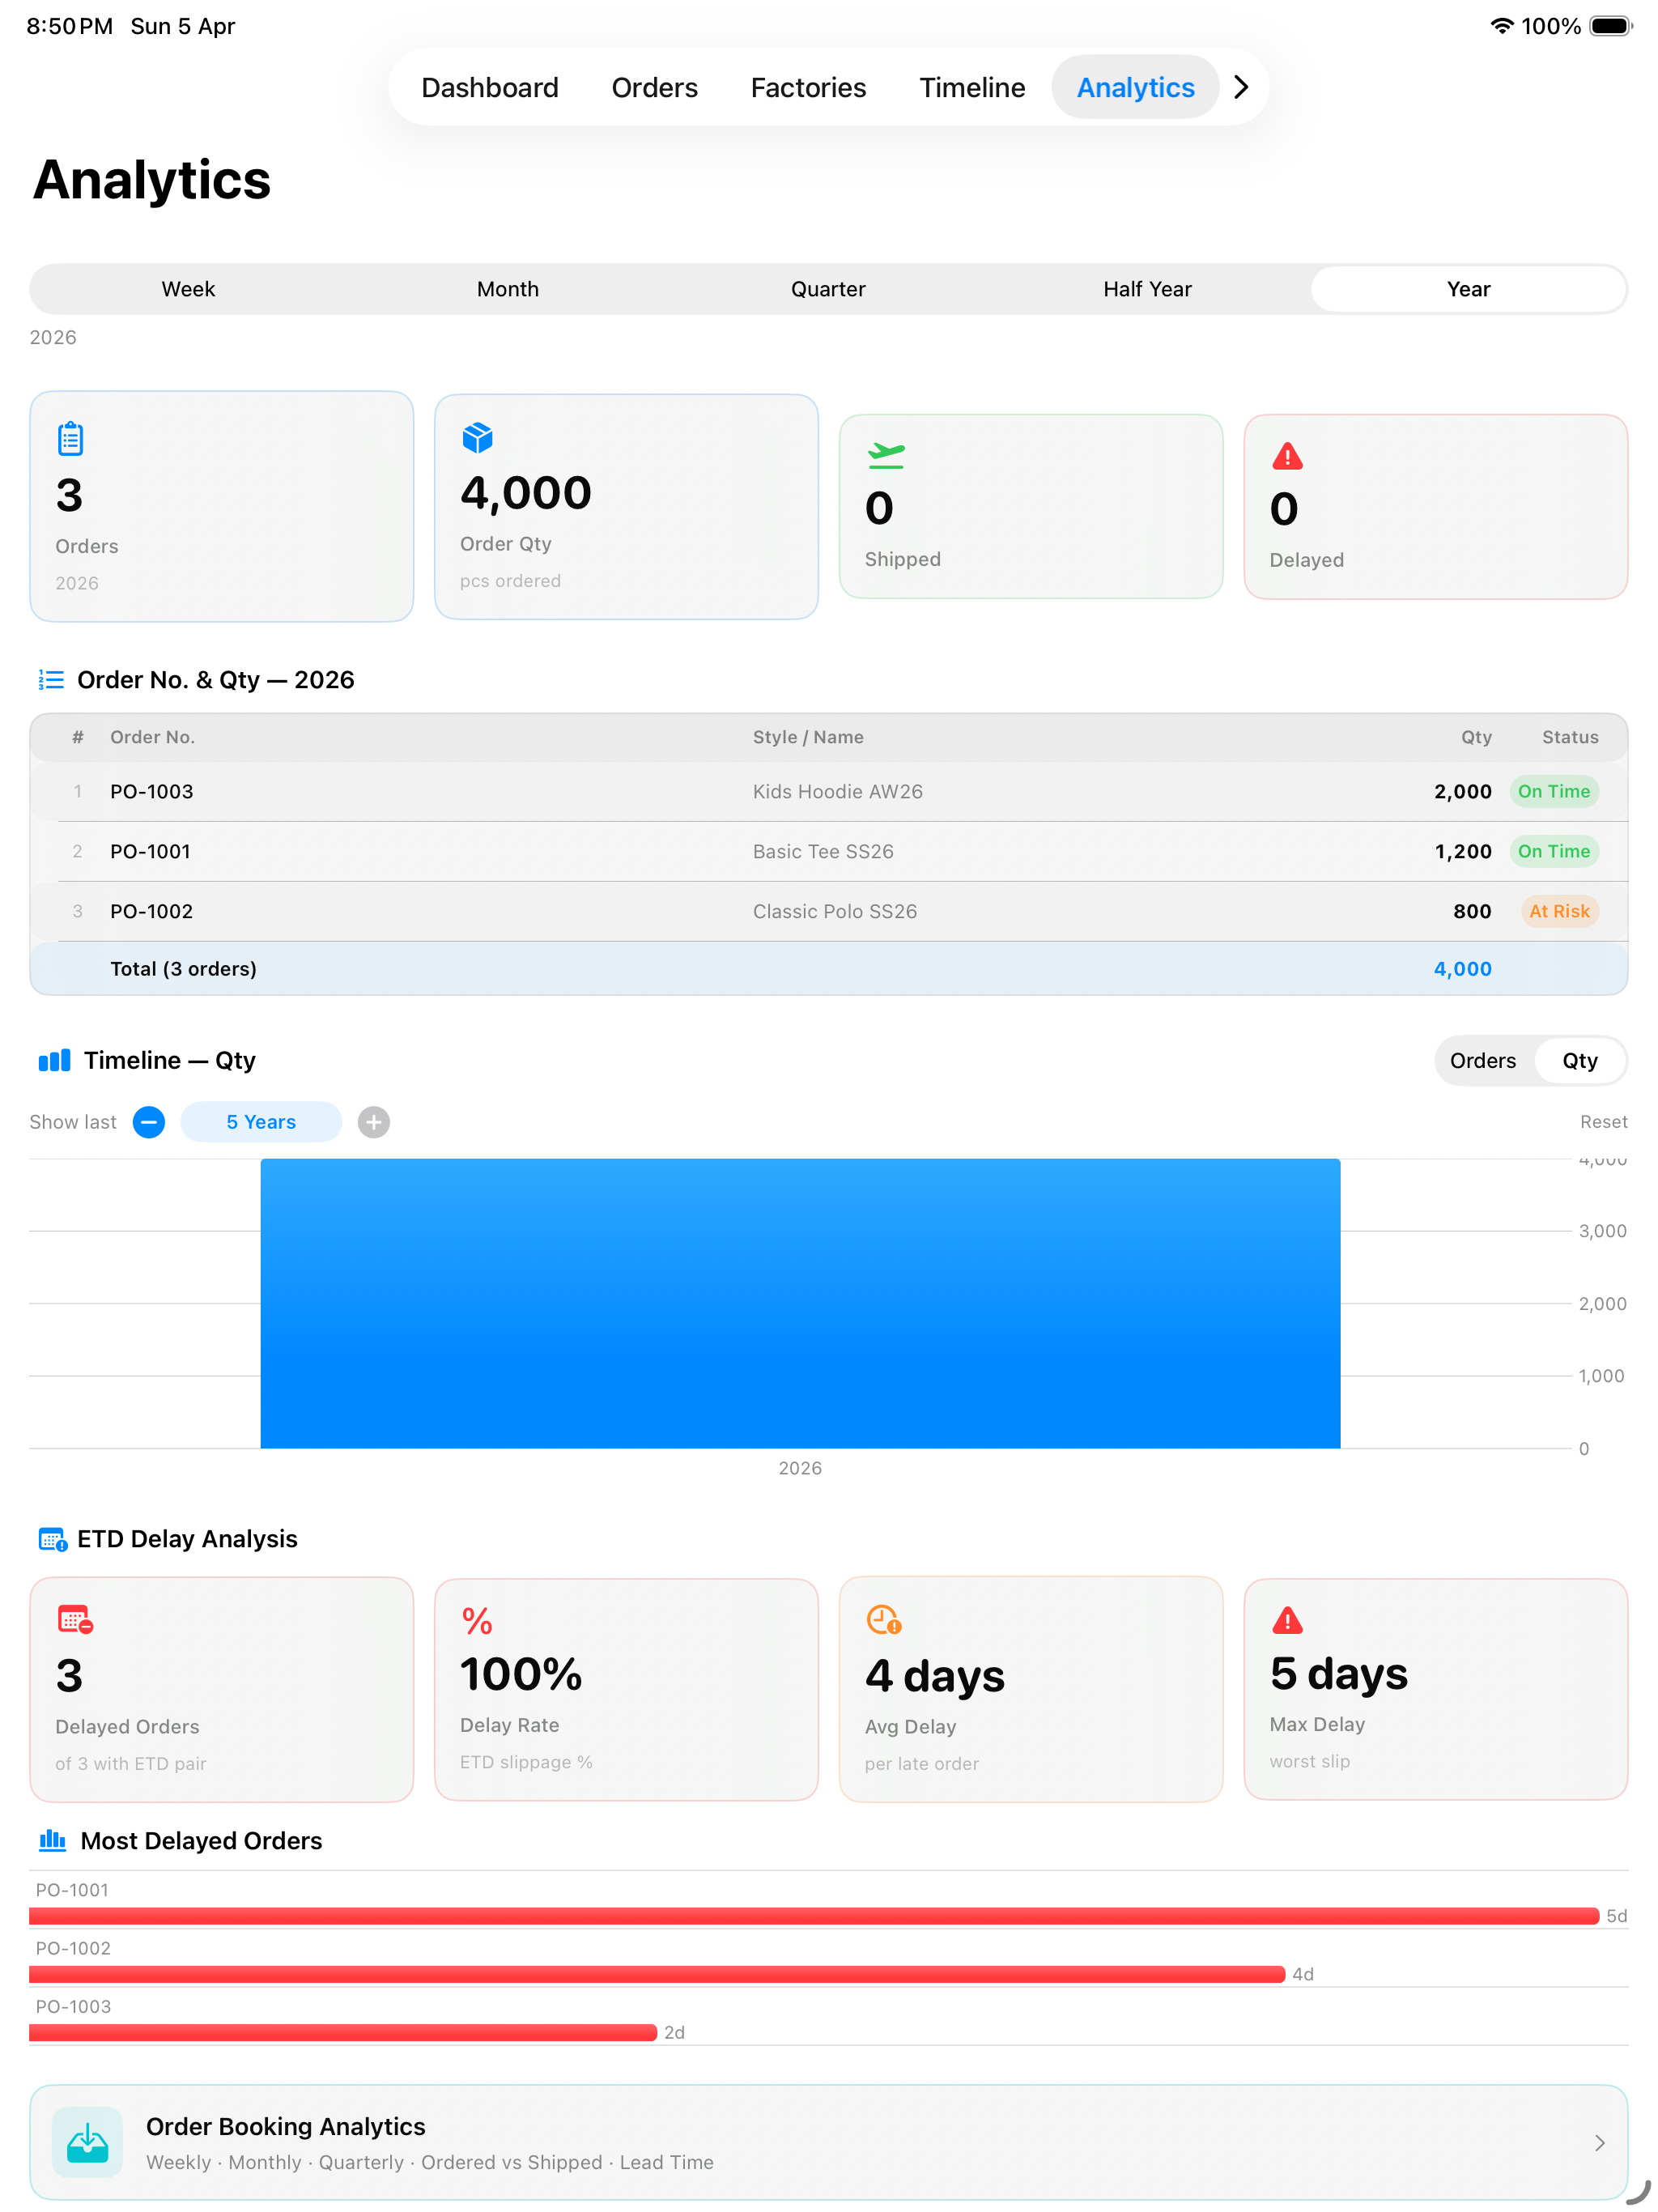Open the Order Booking Analytics title link
Screen dimensions: 1658x2212
286,2126
